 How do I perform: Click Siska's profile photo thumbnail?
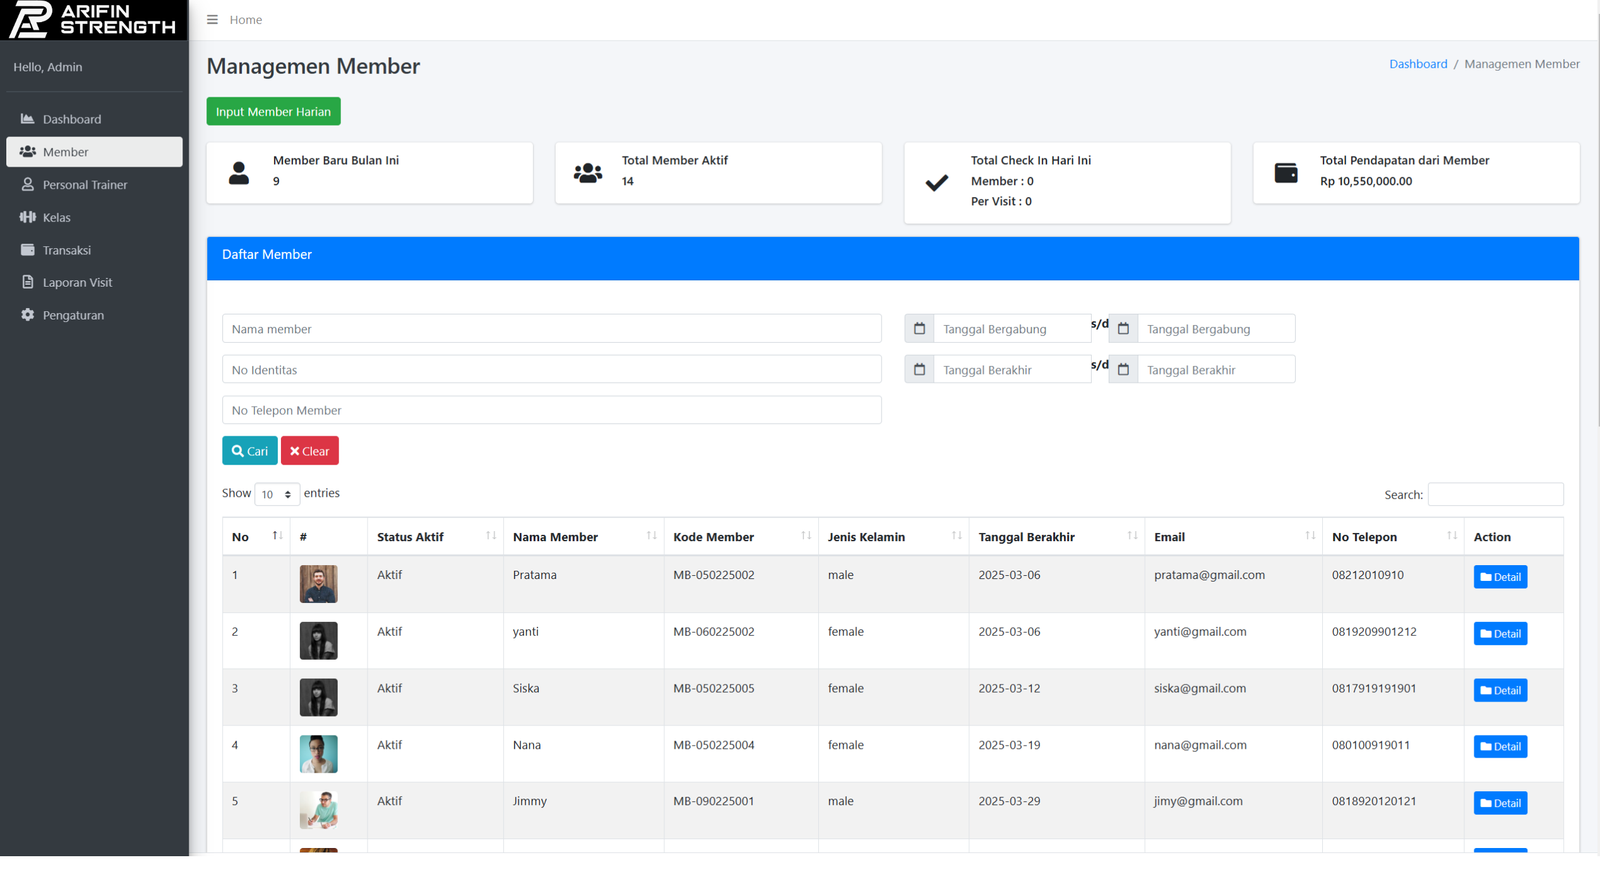point(319,697)
